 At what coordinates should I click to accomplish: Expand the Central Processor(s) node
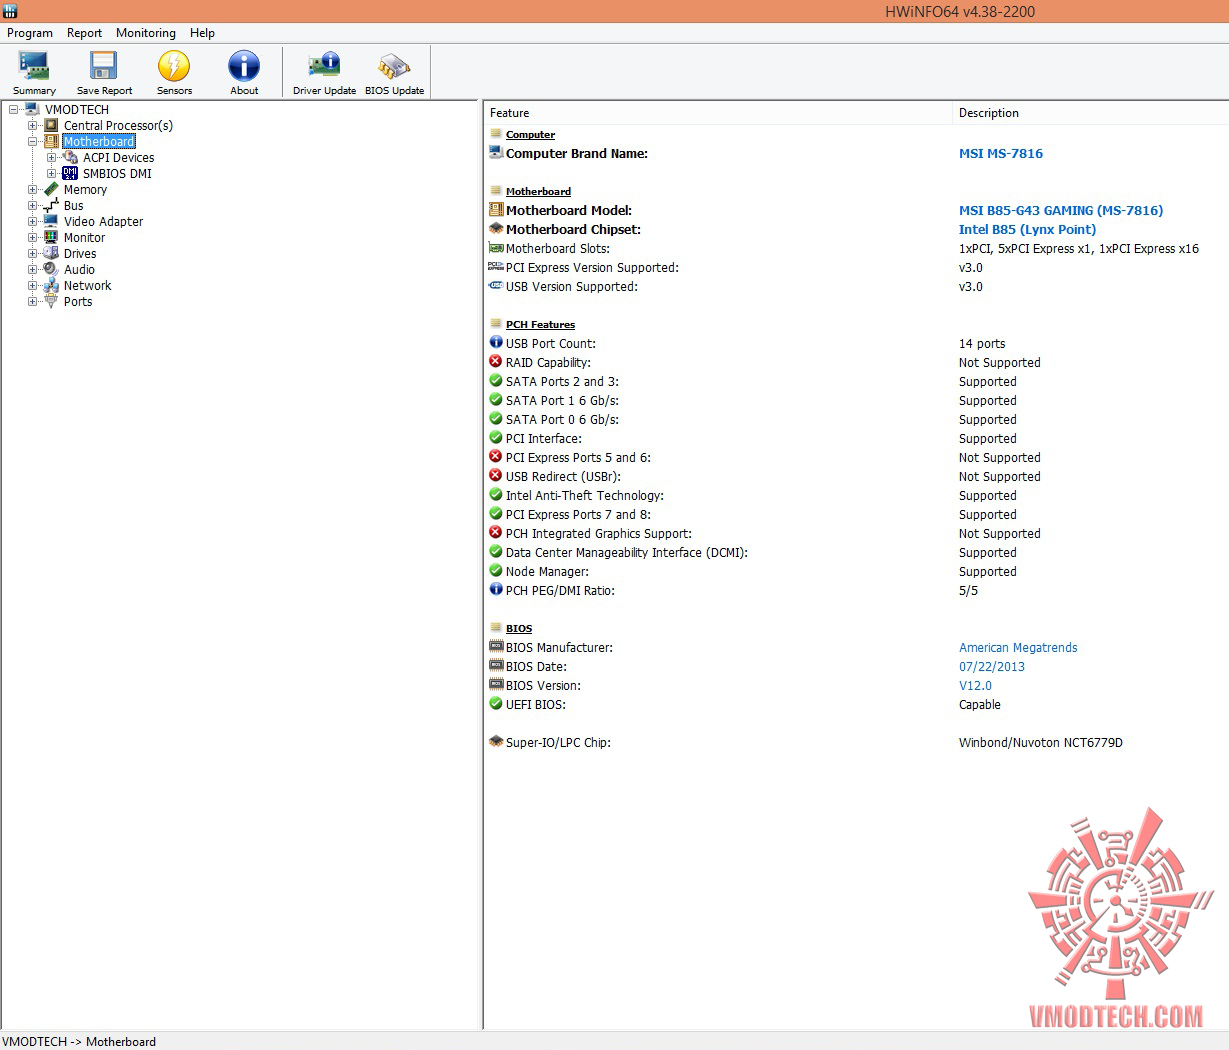(32, 126)
